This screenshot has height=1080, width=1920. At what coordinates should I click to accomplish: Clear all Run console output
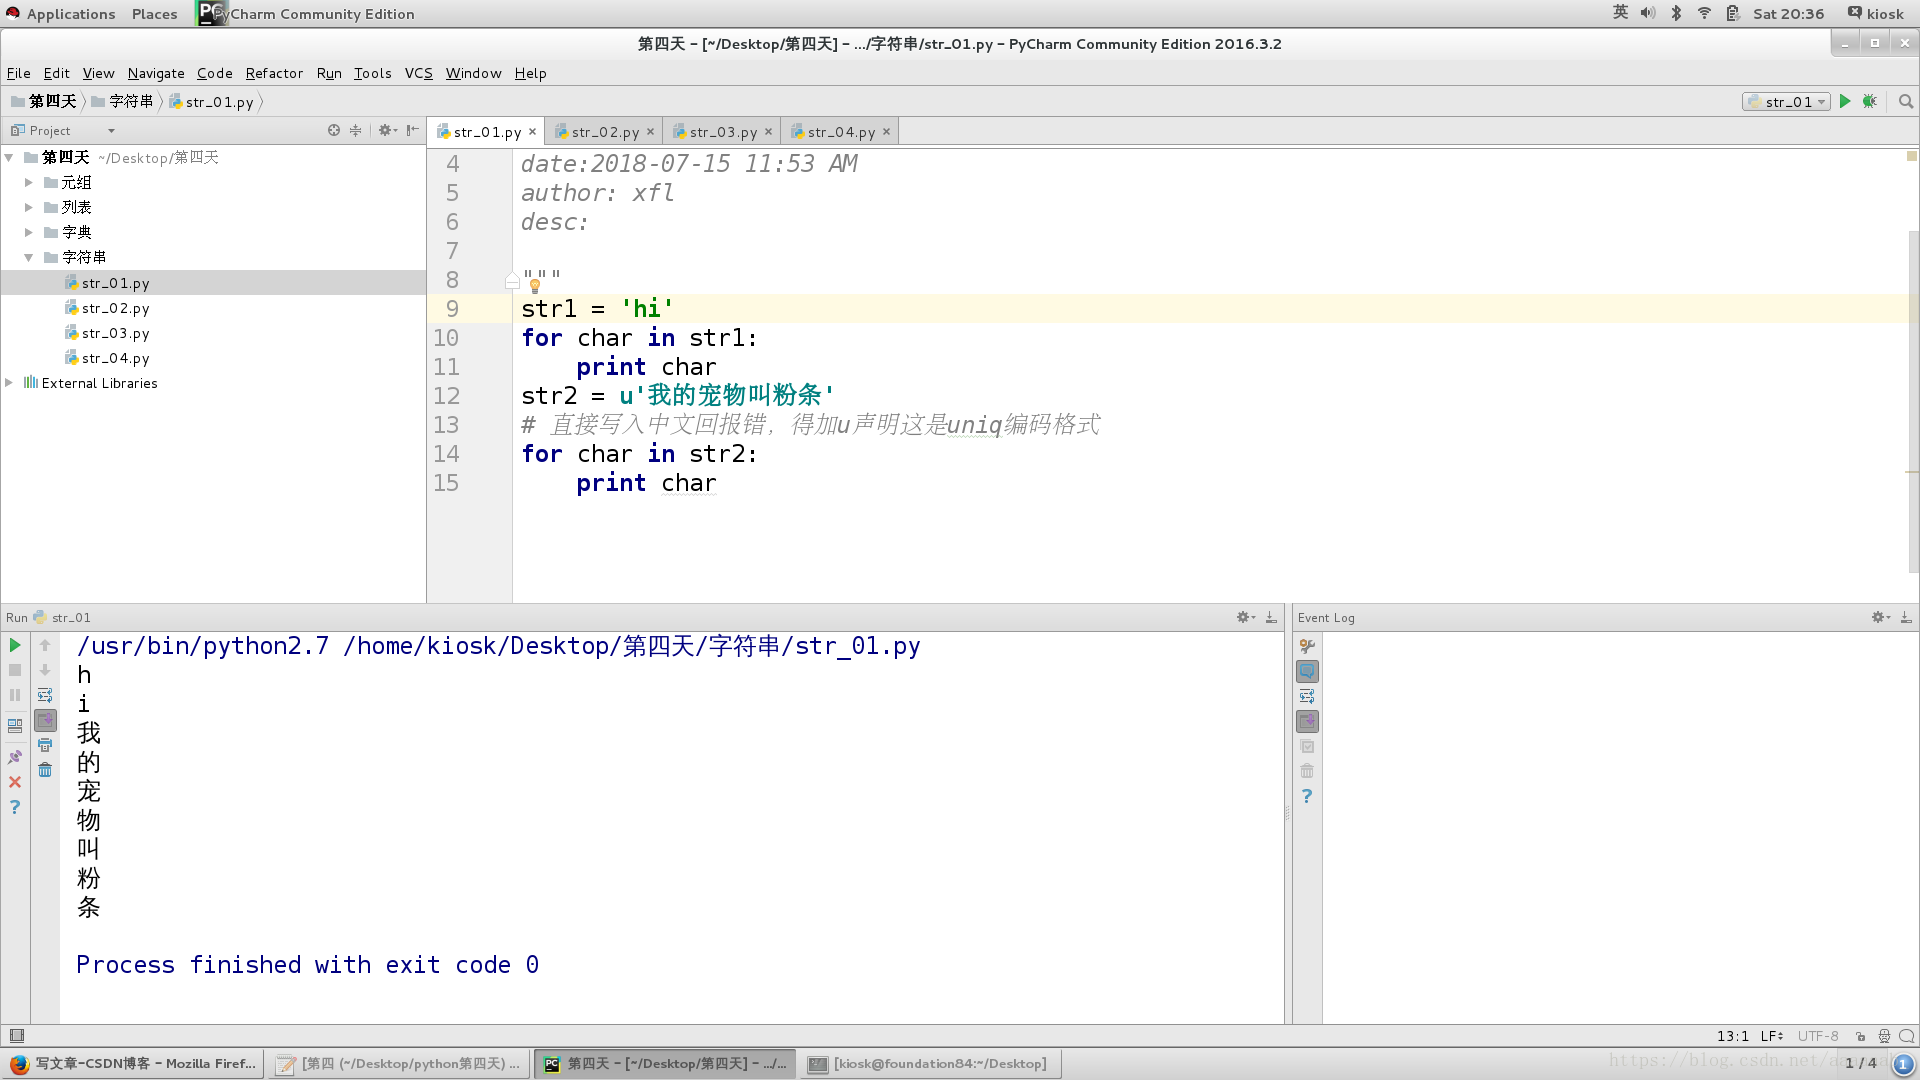[x=45, y=770]
